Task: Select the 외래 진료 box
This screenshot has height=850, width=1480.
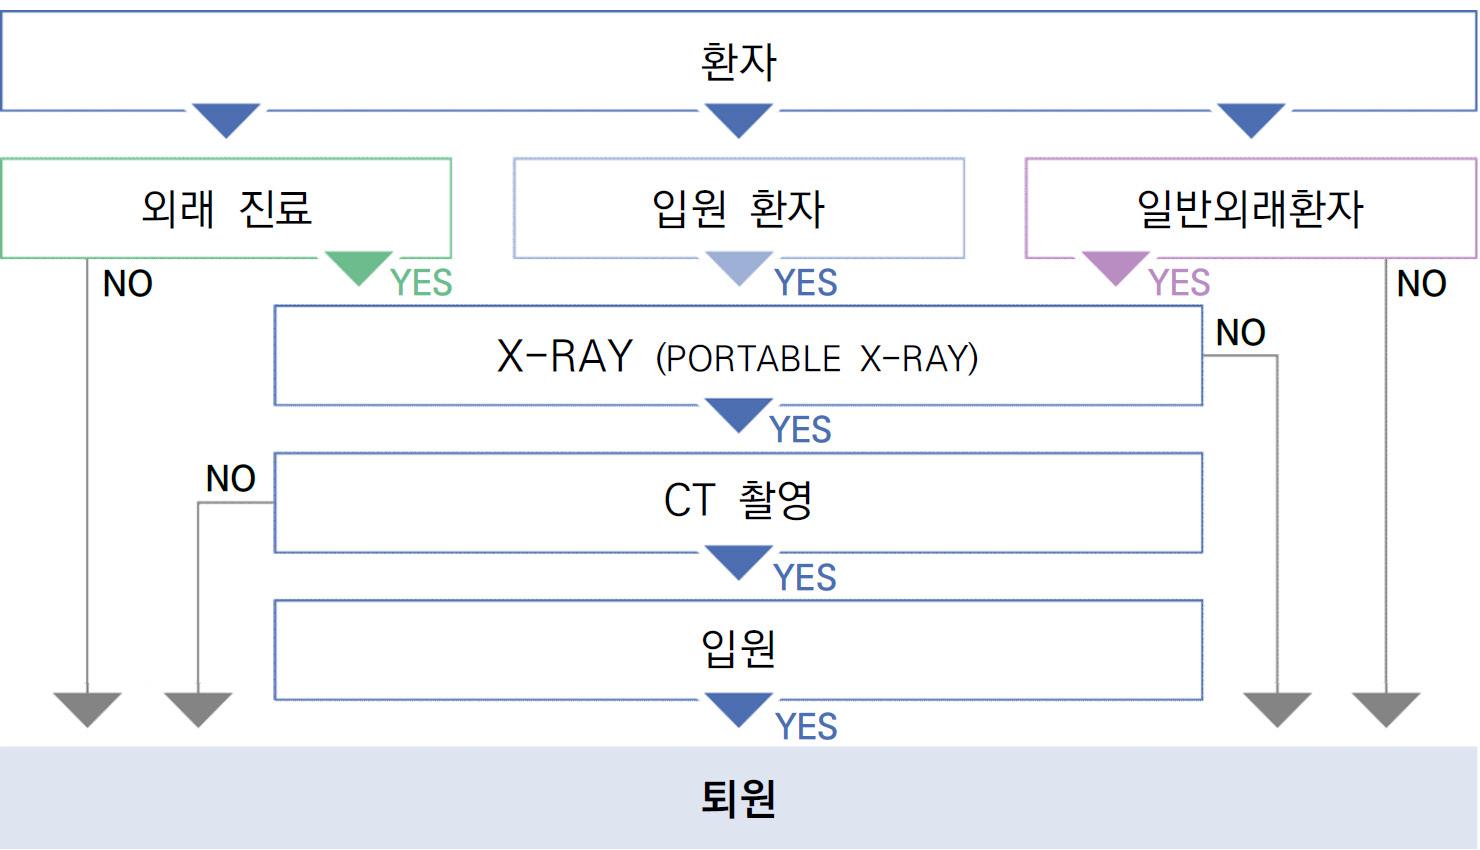Action: (x=226, y=208)
